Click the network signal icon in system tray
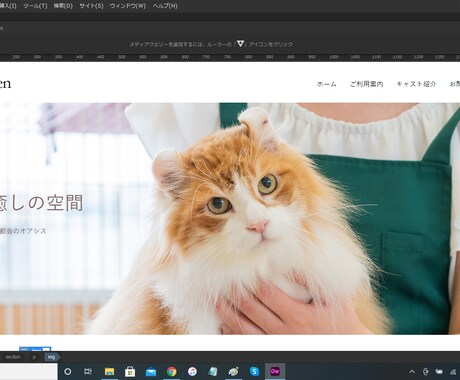Screen dimensions: 460x380 click(453, 371)
